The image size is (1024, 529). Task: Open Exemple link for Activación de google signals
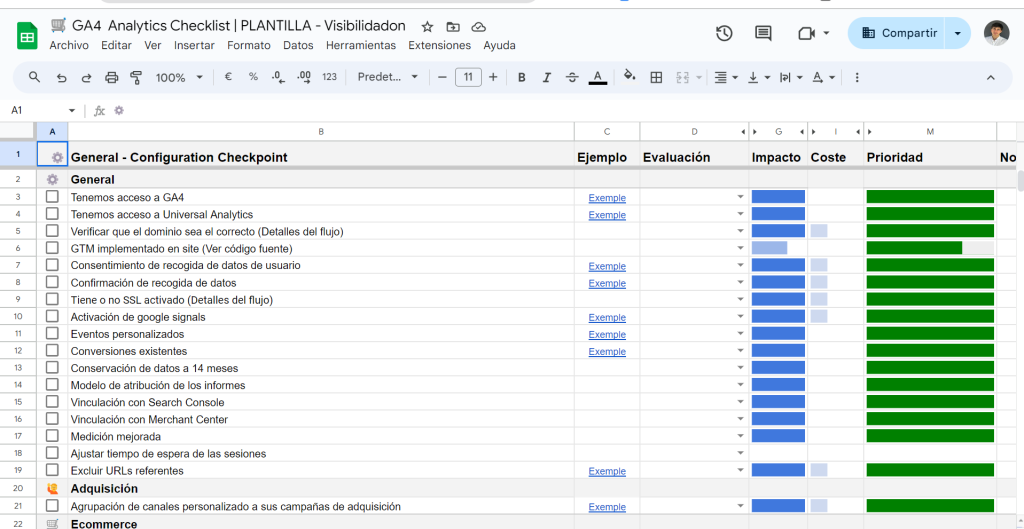click(x=607, y=317)
